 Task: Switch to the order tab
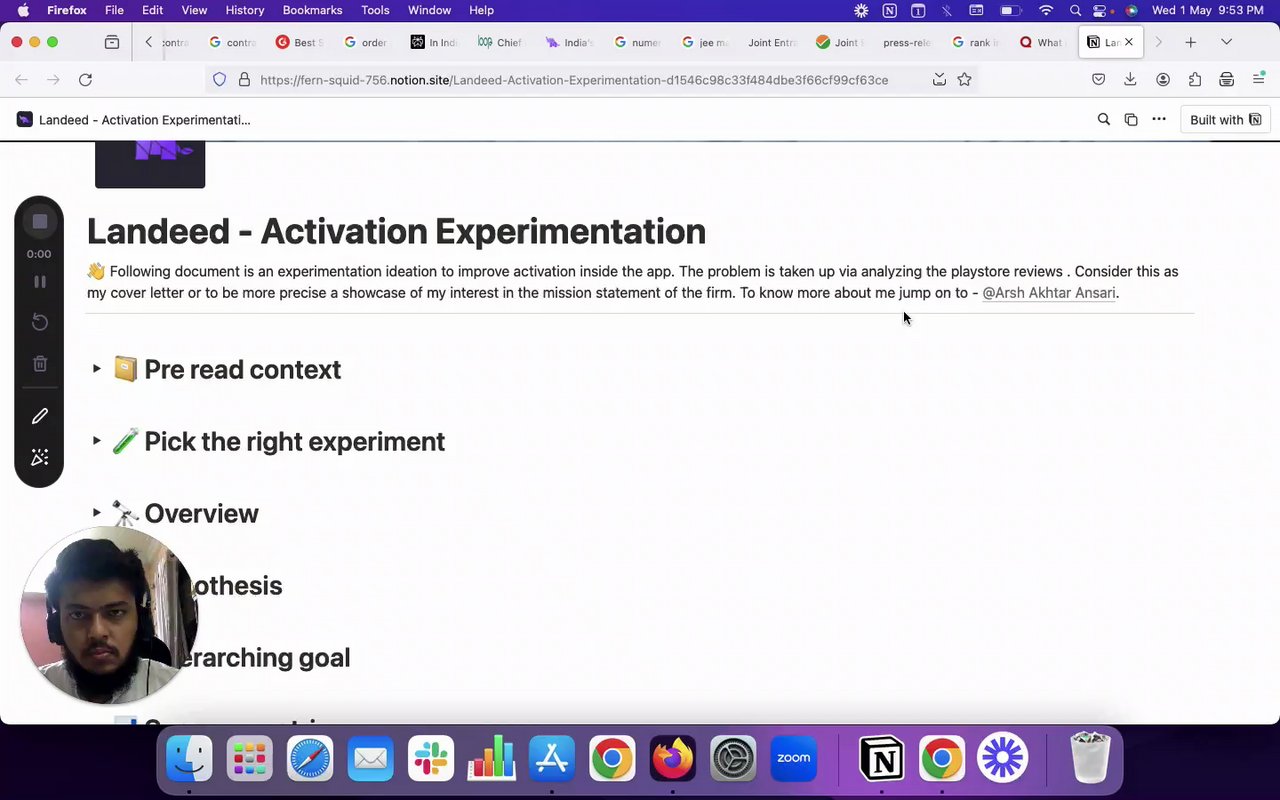[366, 42]
